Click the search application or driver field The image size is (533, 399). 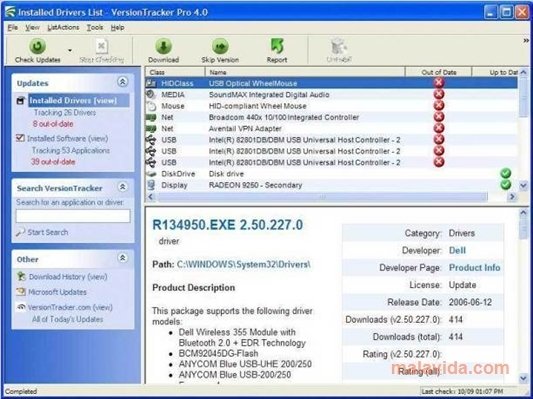pyautogui.click(x=73, y=216)
